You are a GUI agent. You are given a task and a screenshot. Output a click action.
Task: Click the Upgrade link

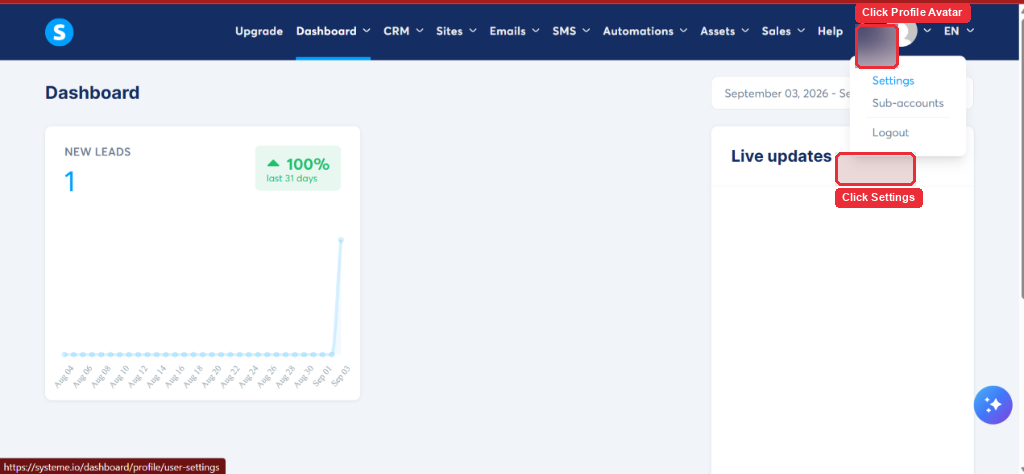point(259,31)
